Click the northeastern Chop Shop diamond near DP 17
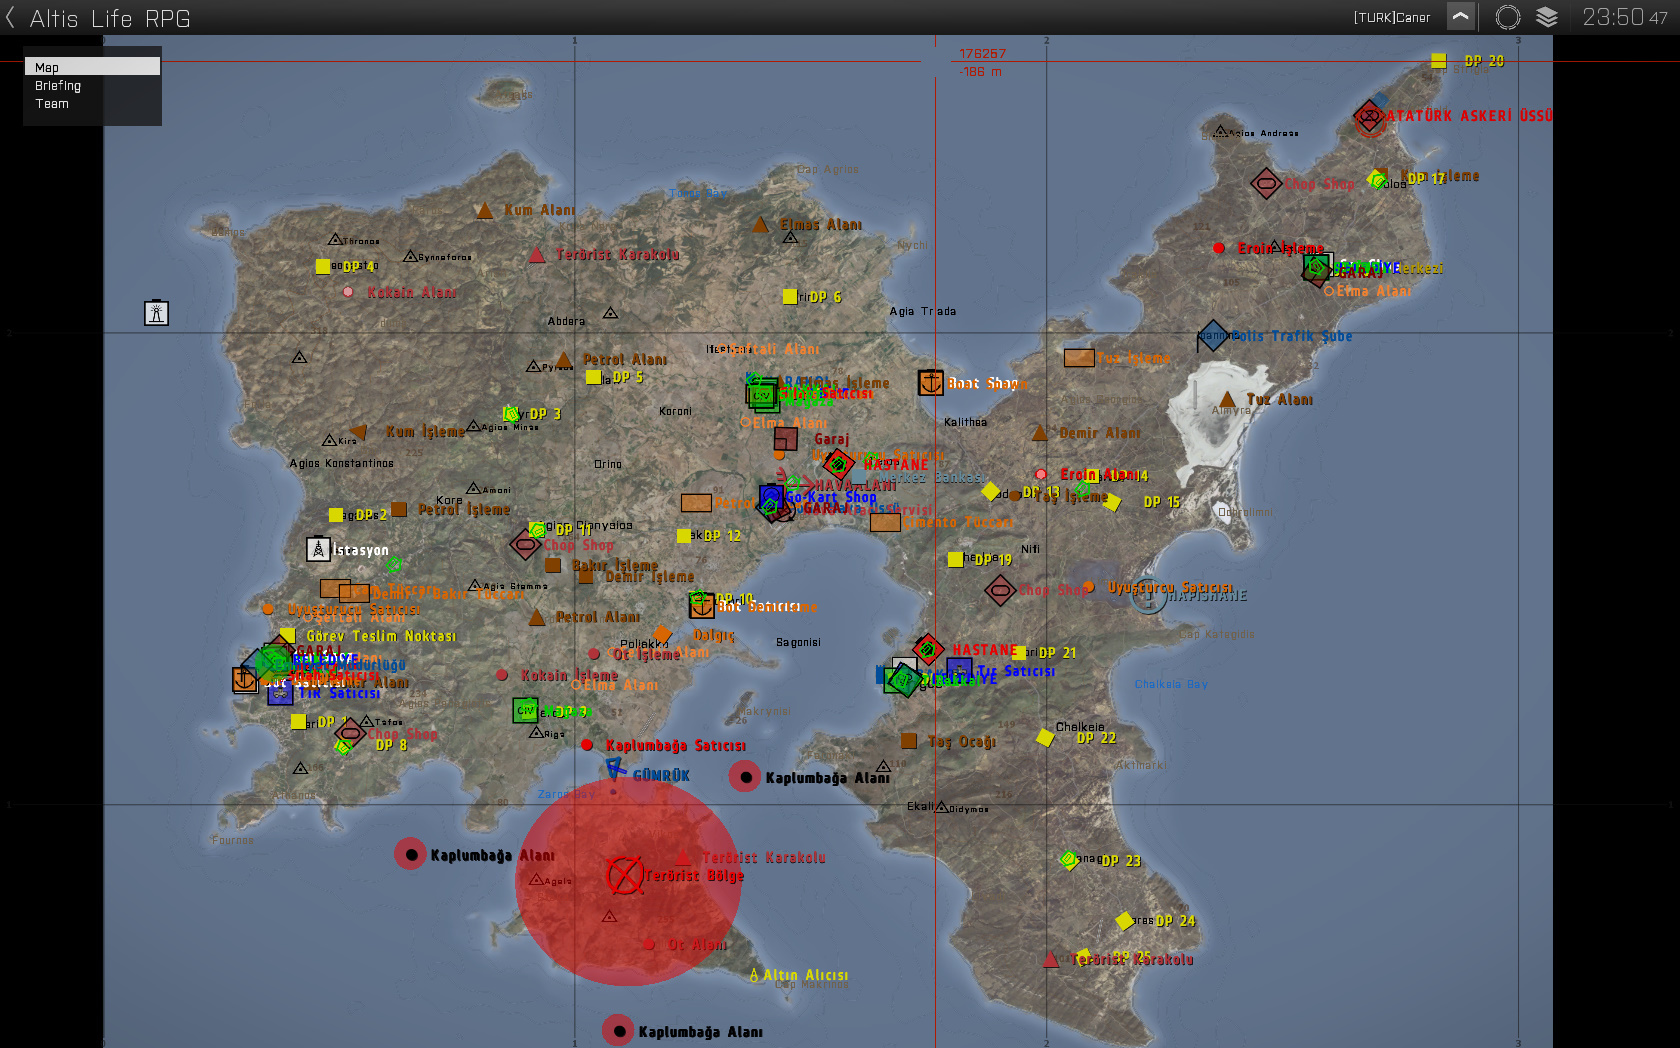The width and height of the screenshot is (1680, 1048). tap(1266, 183)
